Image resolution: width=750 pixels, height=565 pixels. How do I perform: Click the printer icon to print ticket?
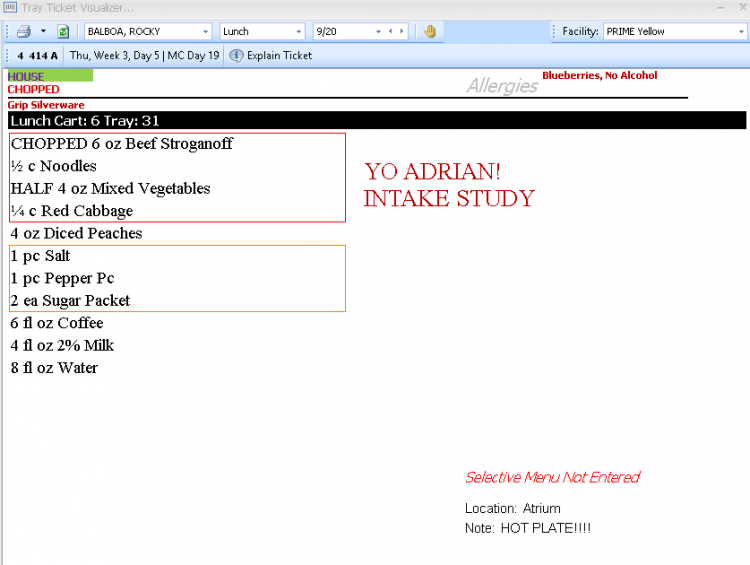(24, 32)
